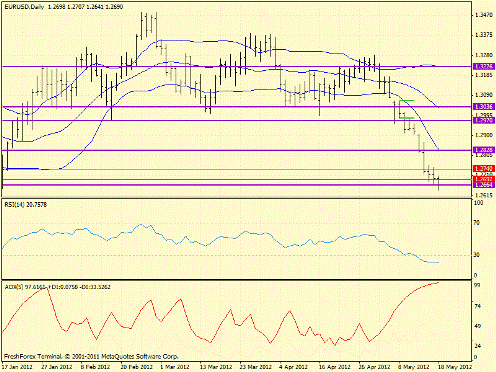Select RSI scale value 100
The height and width of the screenshot is (372, 496).
tap(479, 203)
